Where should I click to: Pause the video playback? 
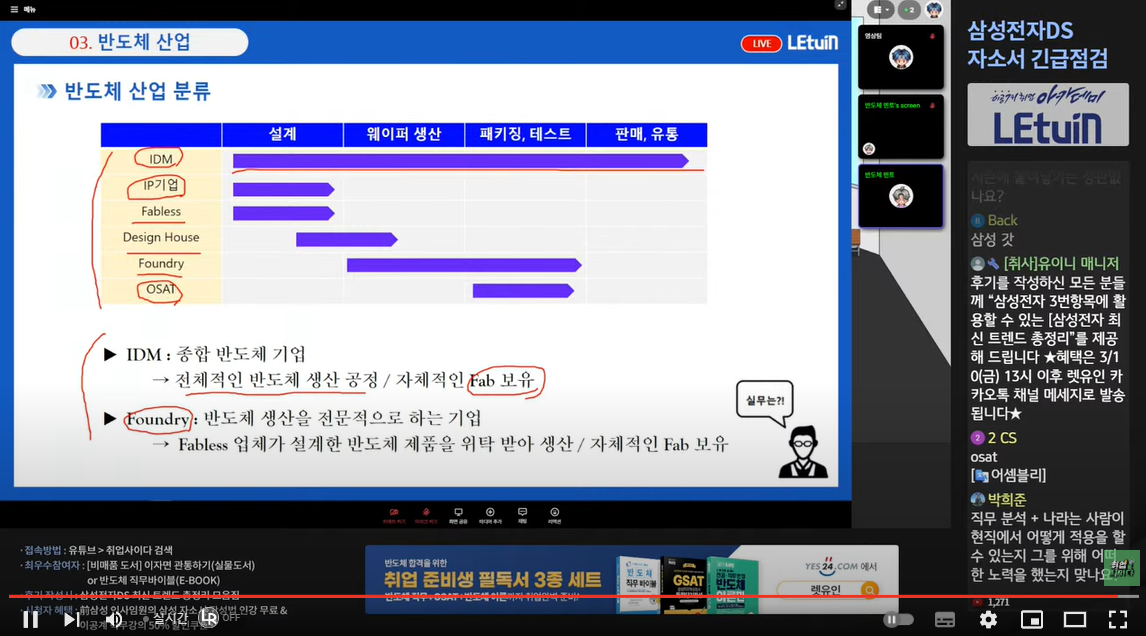(30, 620)
